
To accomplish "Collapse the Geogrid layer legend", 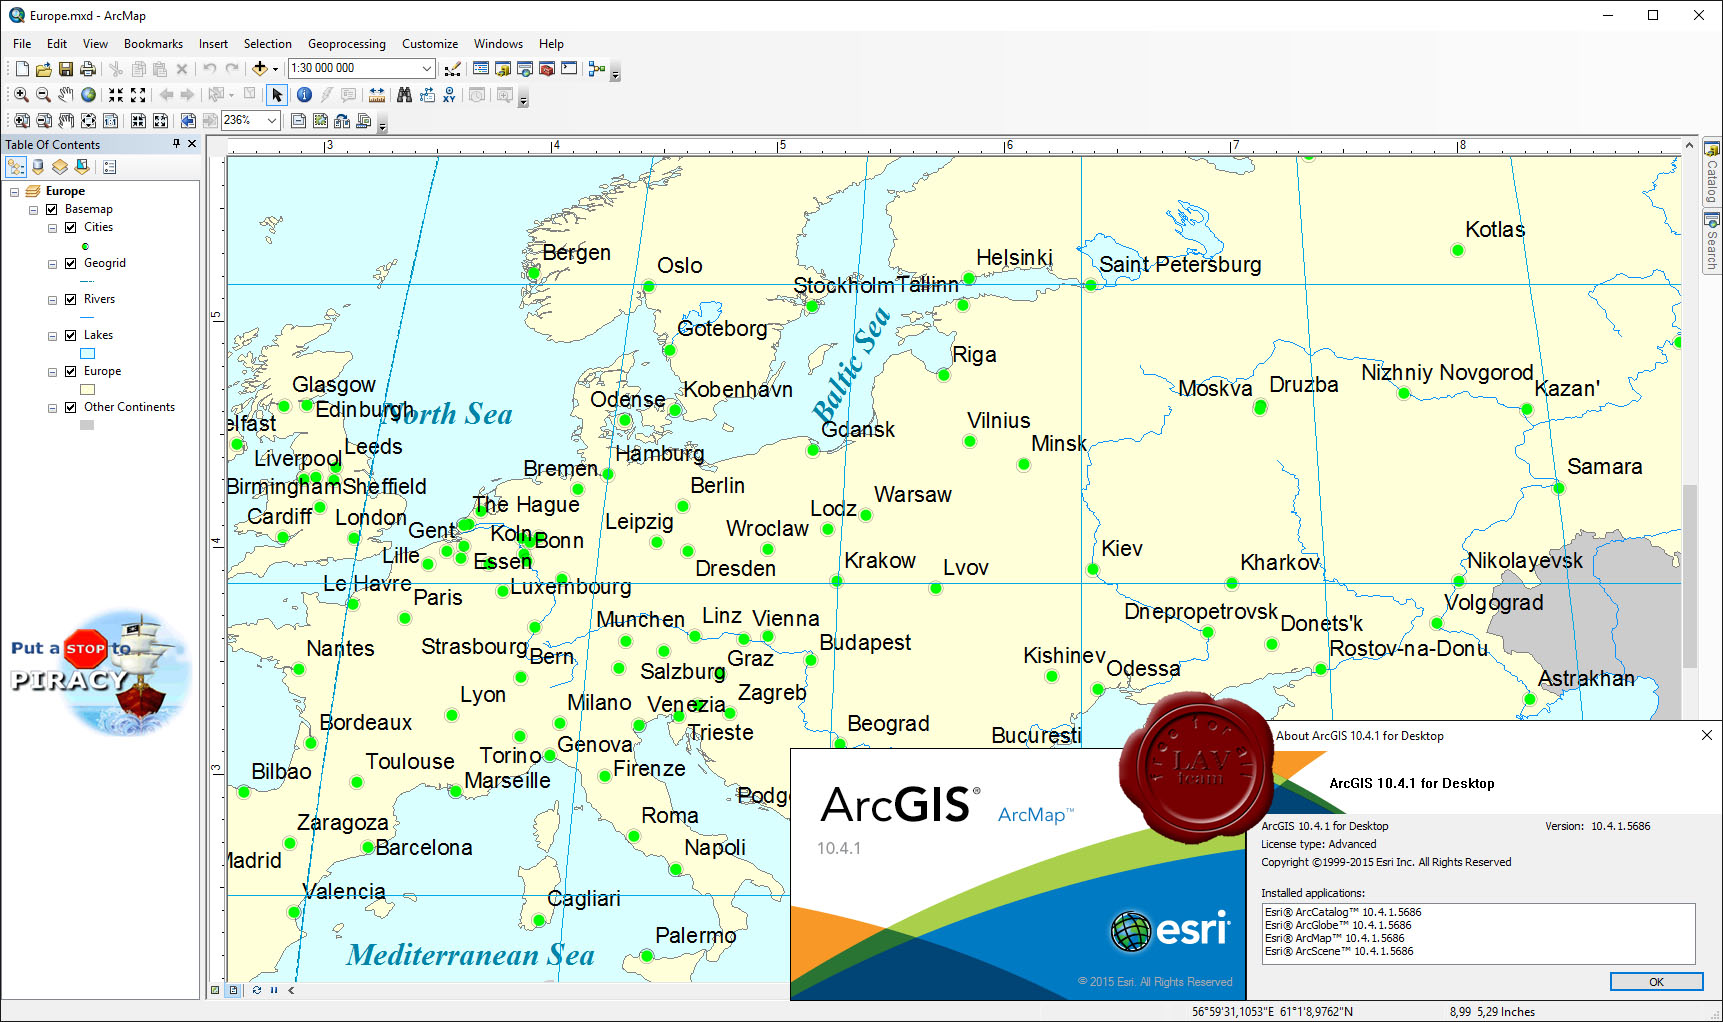I will pos(52,264).
